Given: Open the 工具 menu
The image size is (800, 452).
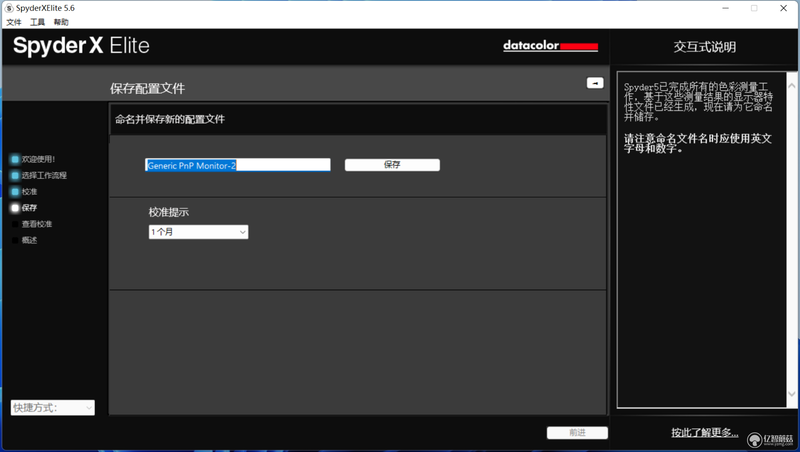Looking at the screenshot, I should [37, 22].
